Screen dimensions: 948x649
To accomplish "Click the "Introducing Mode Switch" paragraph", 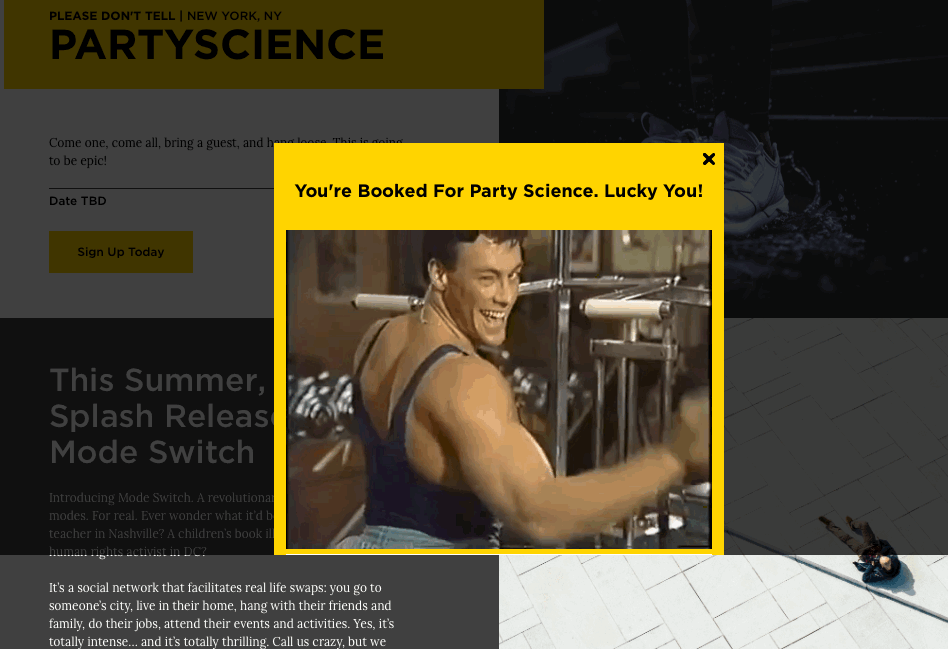I will click(161, 524).
